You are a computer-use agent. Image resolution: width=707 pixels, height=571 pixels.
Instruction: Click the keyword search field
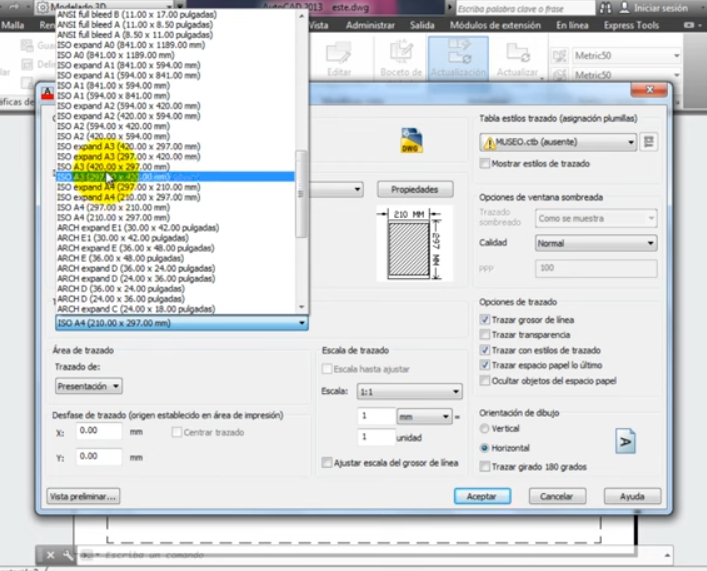(x=525, y=8)
